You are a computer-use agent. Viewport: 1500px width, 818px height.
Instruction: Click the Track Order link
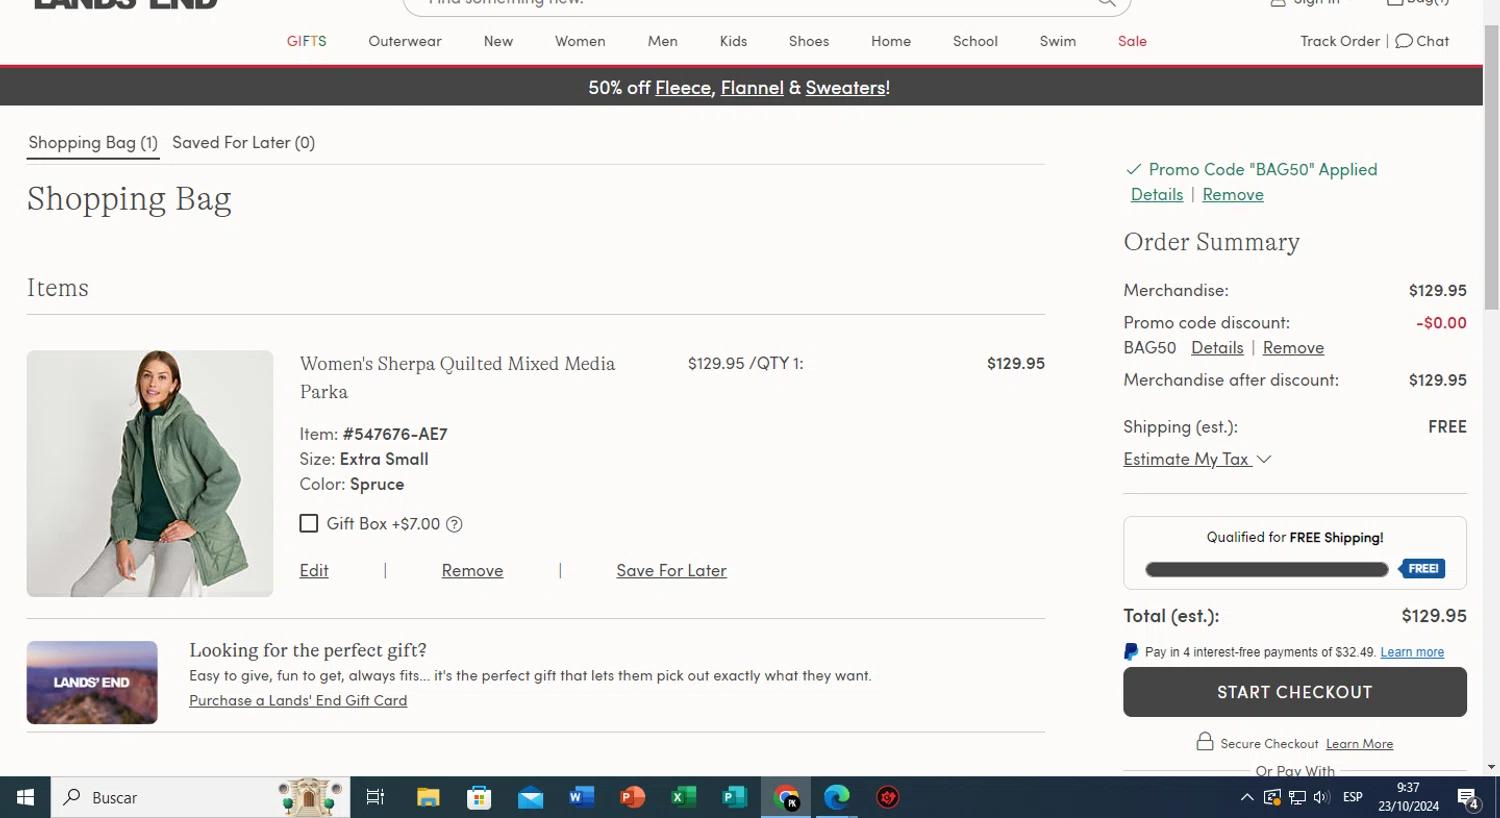(x=1340, y=41)
